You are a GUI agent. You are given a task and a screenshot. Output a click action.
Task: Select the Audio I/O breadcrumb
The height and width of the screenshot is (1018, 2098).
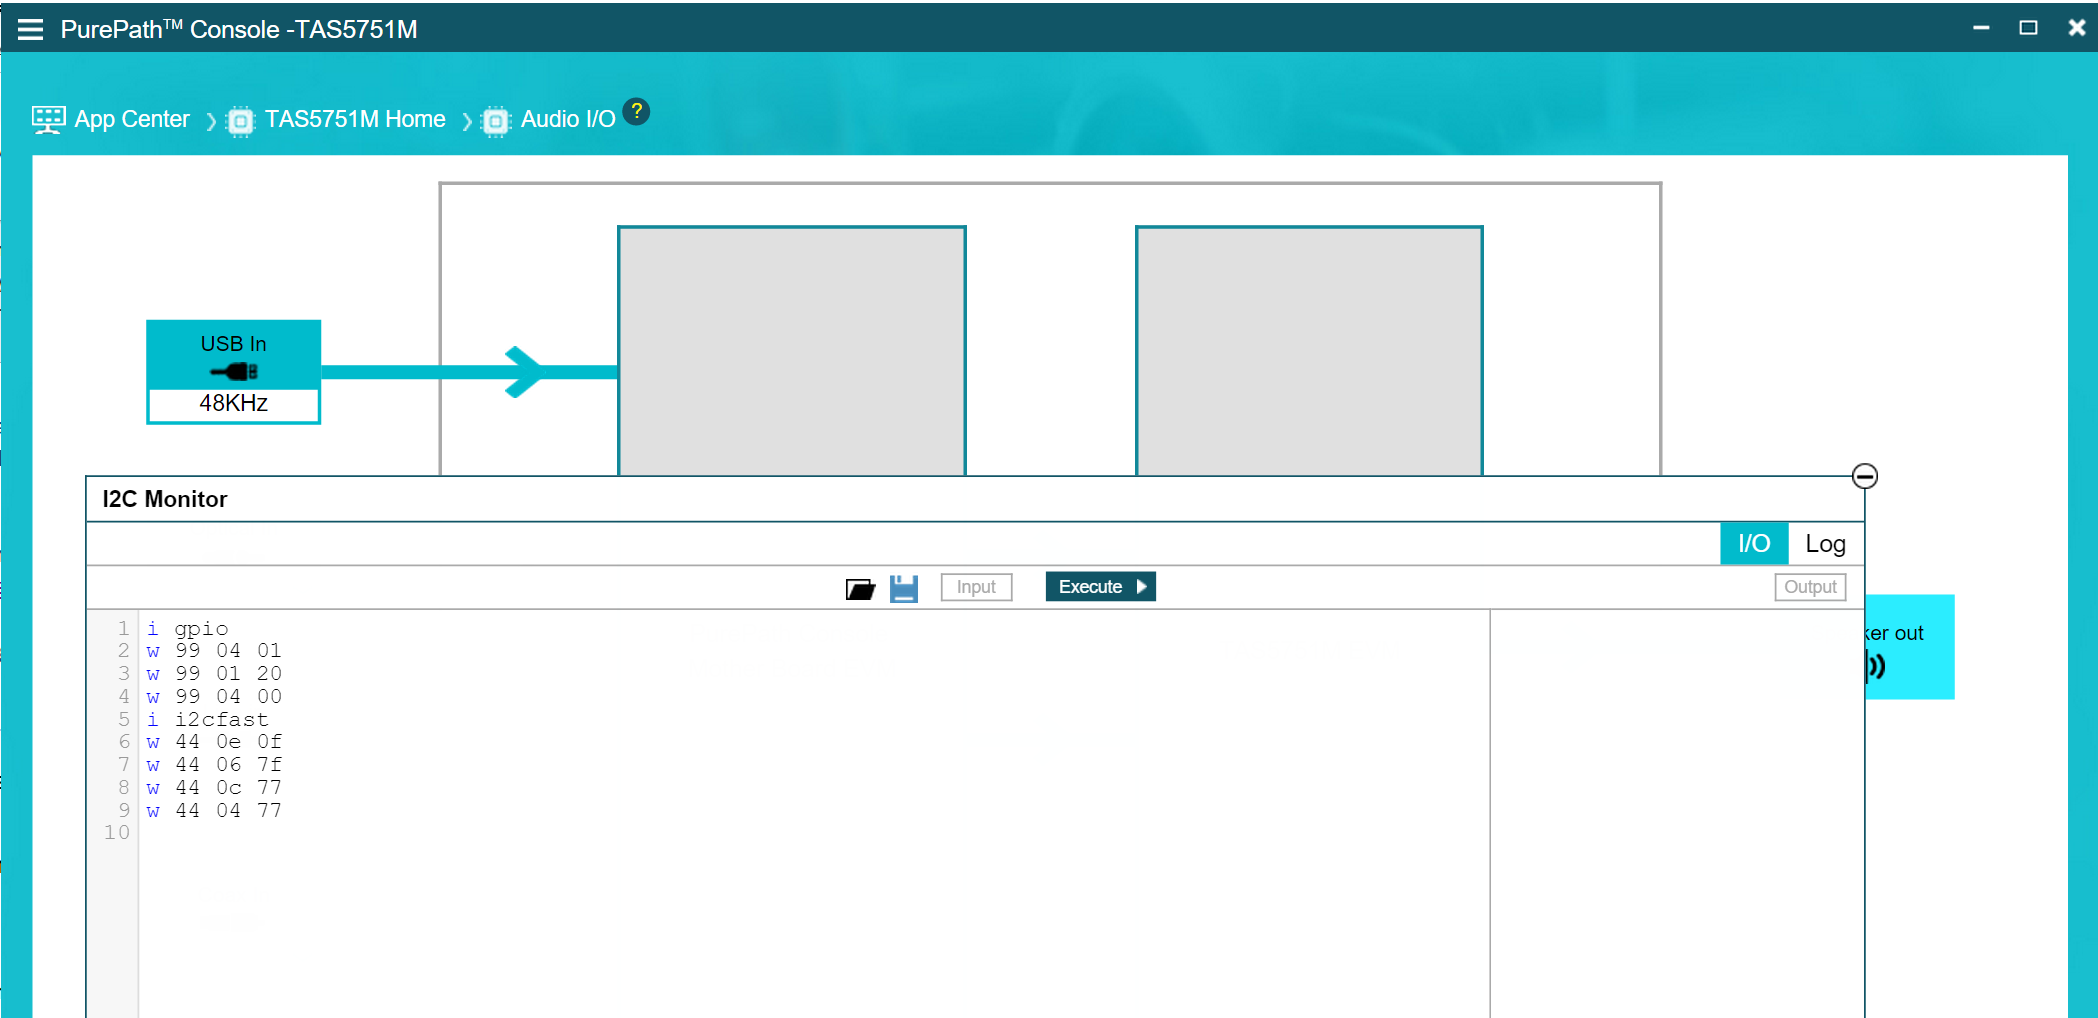click(568, 119)
